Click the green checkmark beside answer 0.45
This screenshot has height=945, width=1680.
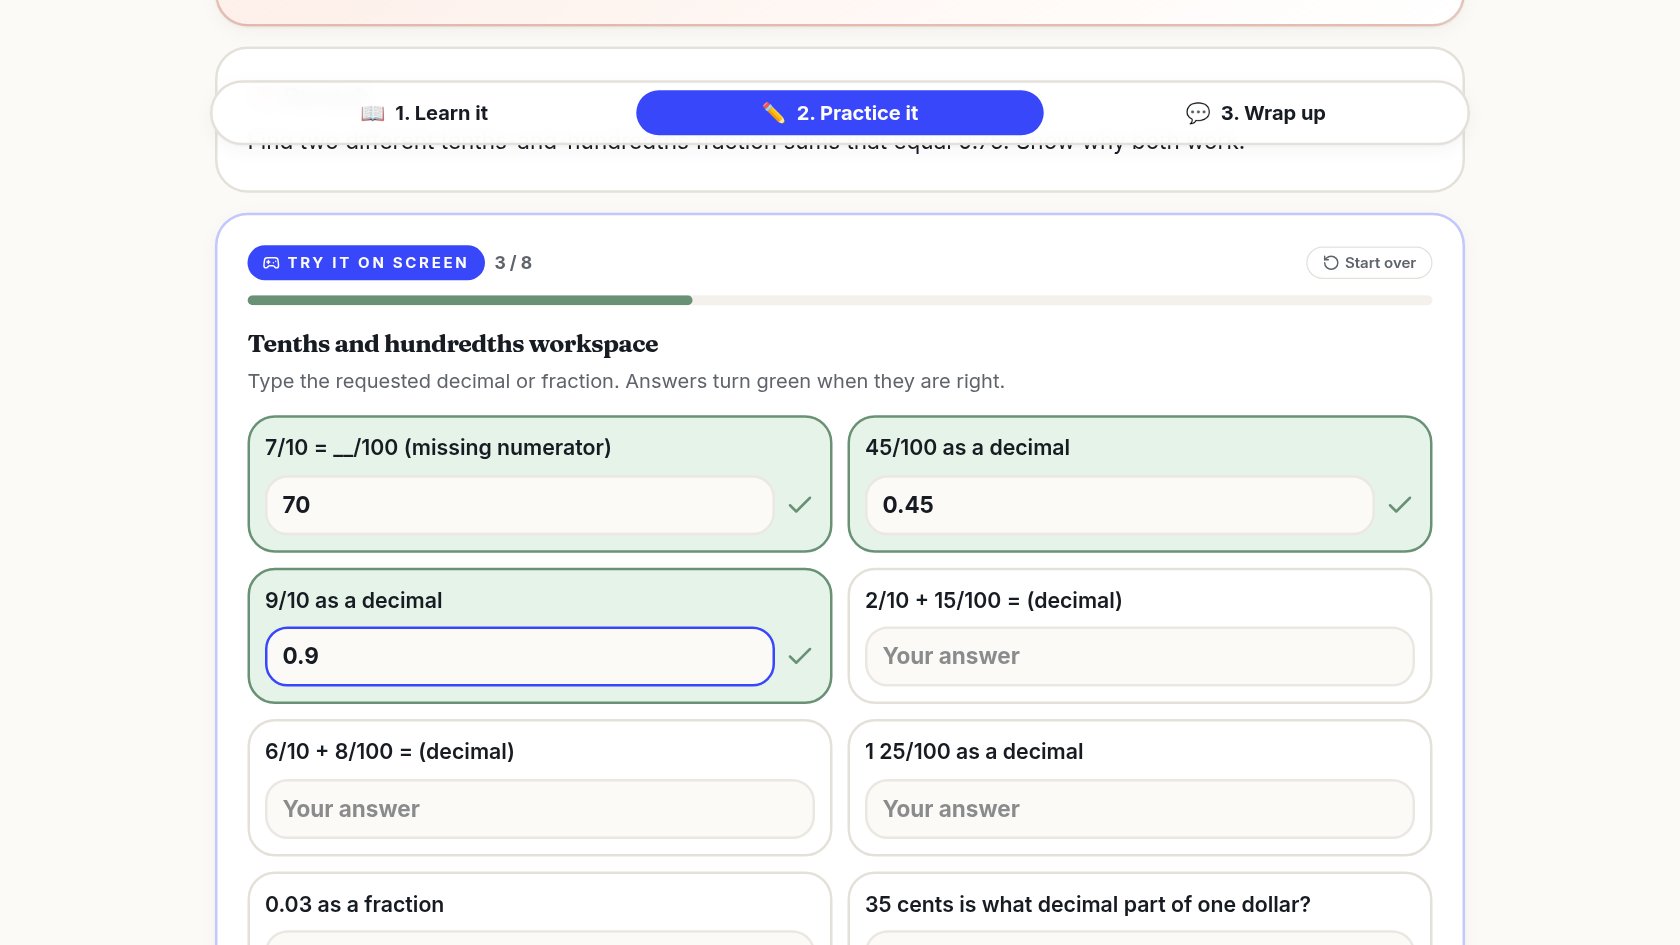click(x=1400, y=505)
